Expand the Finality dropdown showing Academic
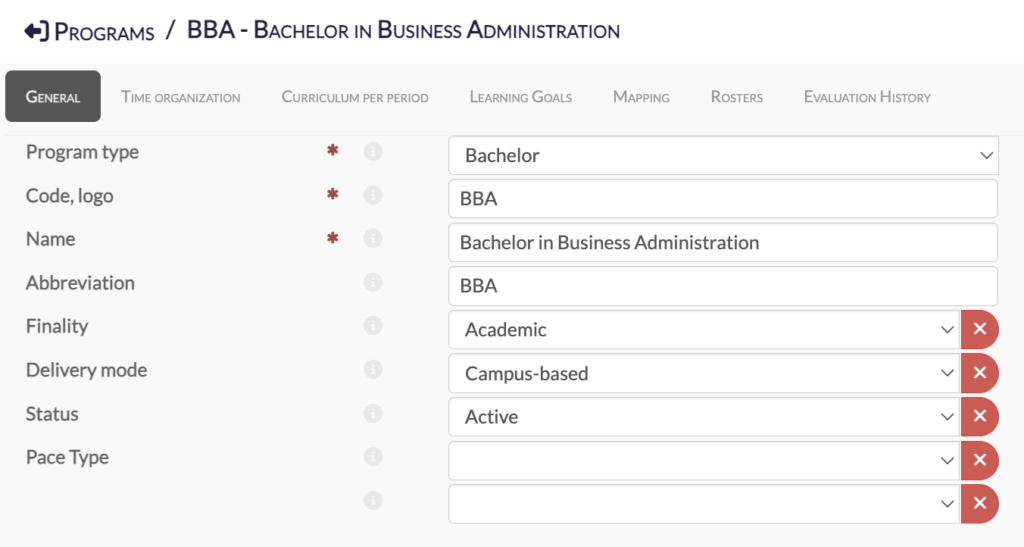 click(704, 329)
